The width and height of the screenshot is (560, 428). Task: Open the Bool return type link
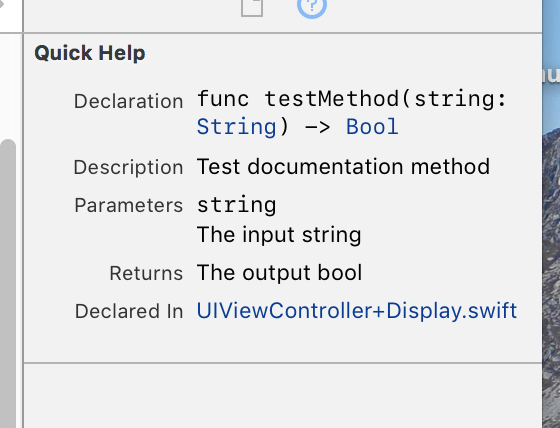[x=372, y=126]
